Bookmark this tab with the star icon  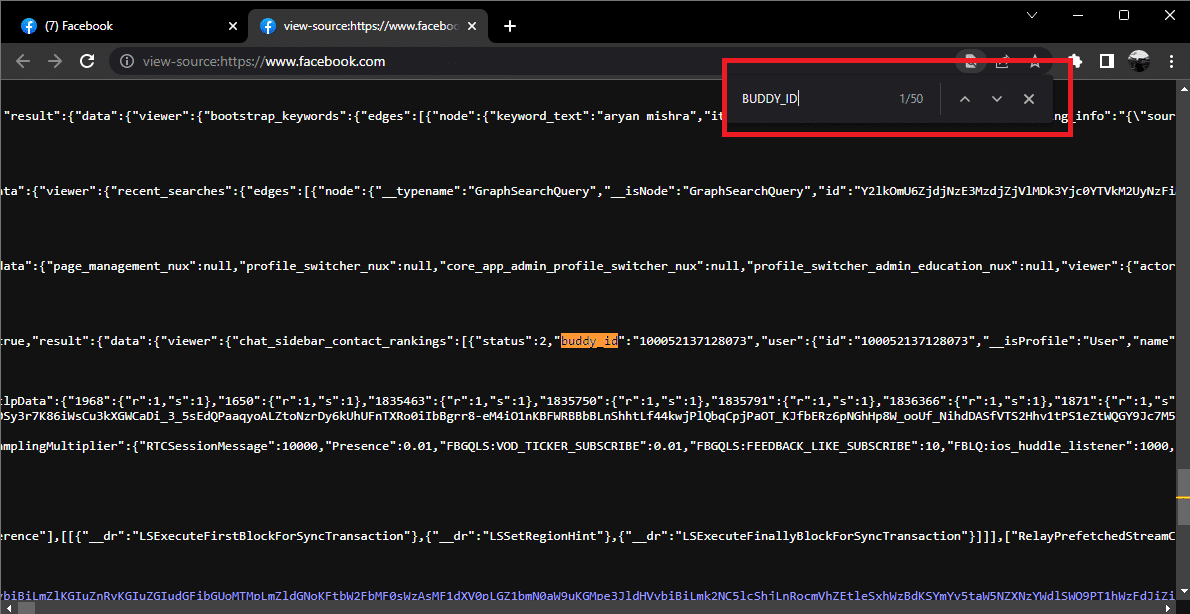[1034, 61]
